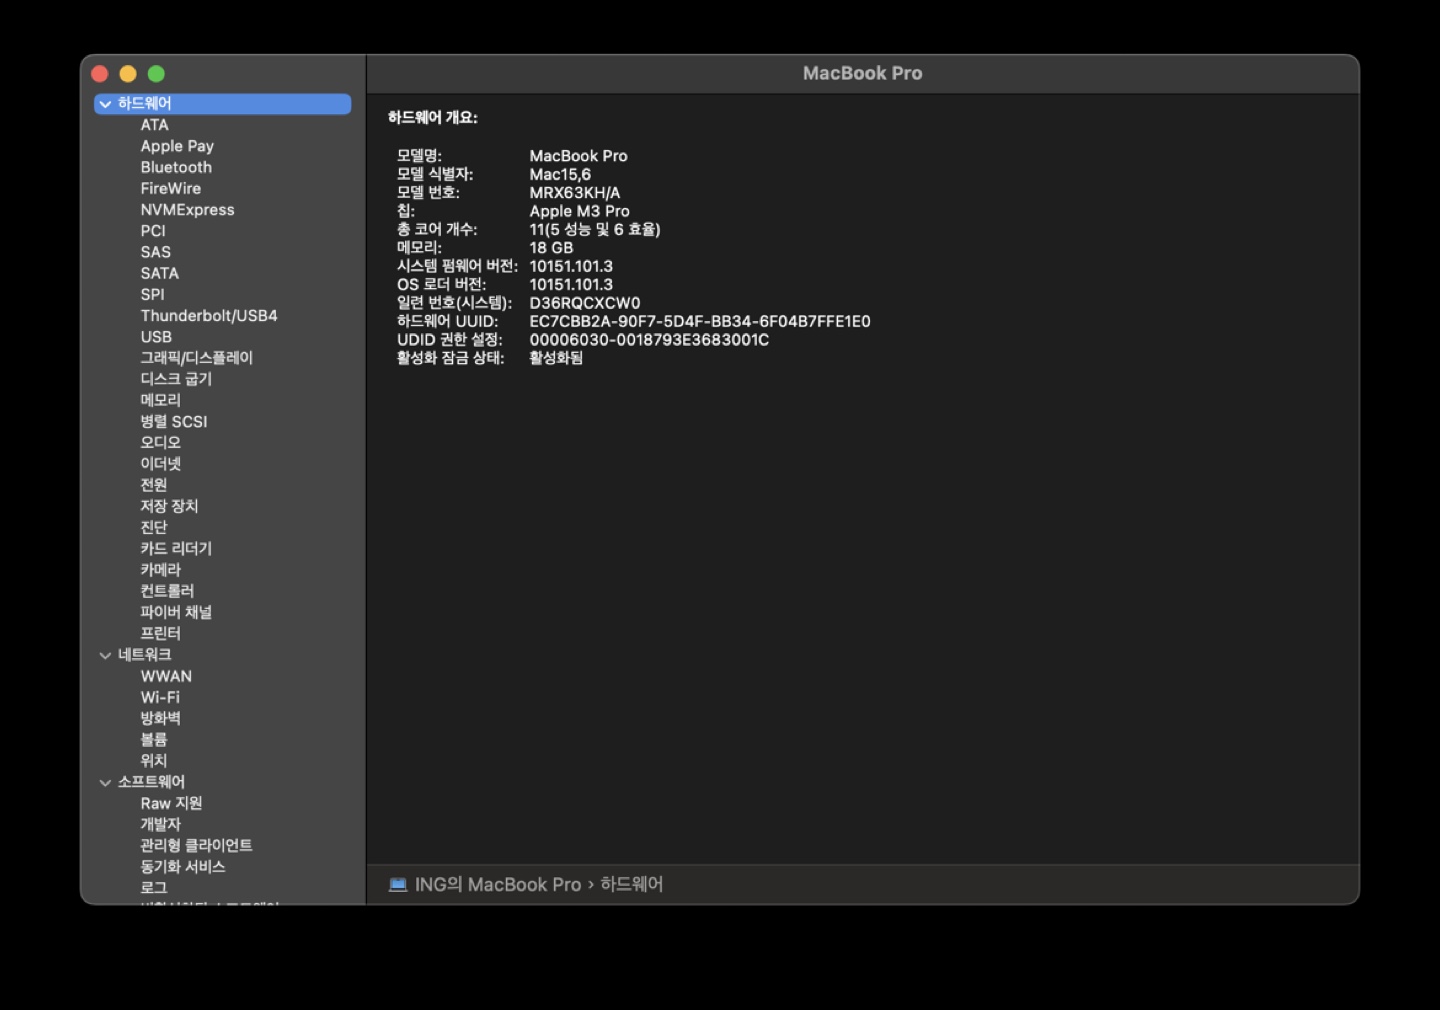
Task: Select Apple Pay in the sidebar
Action: (x=177, y=146)
